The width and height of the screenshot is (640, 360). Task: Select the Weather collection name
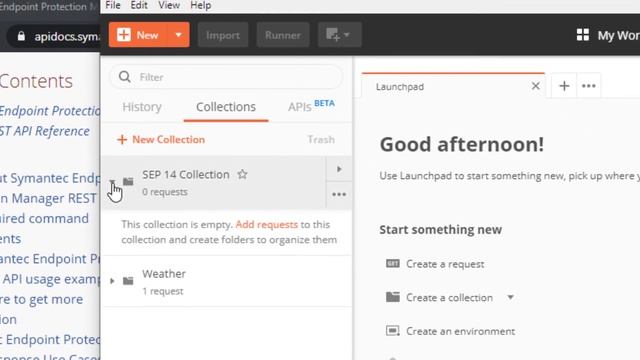164,274
